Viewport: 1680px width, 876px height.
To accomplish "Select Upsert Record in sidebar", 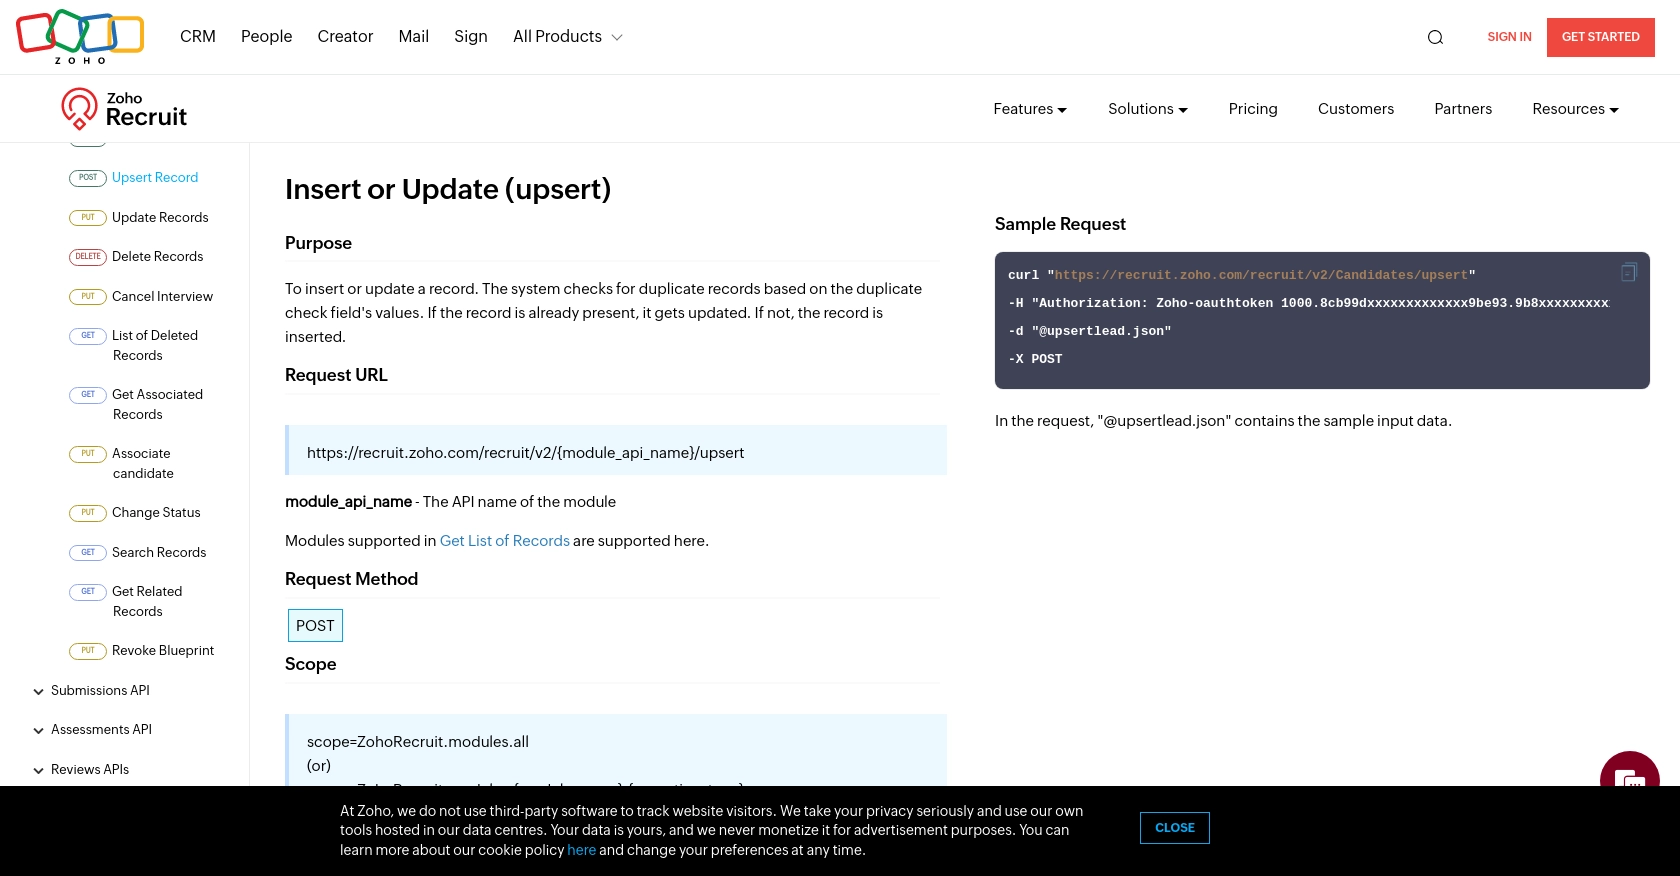I will click(x=155, y=178).
